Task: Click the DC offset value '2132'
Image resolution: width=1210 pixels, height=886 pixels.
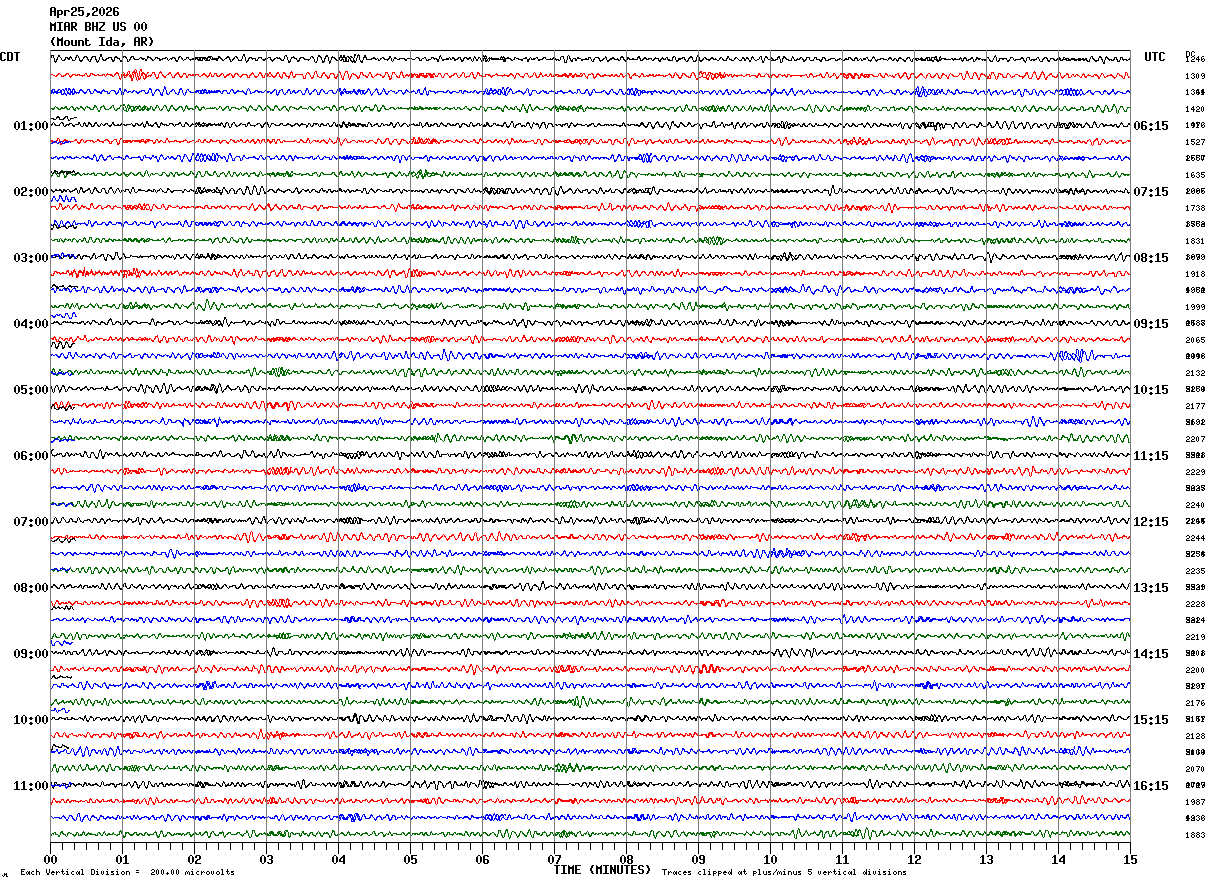Action: 1195,373
